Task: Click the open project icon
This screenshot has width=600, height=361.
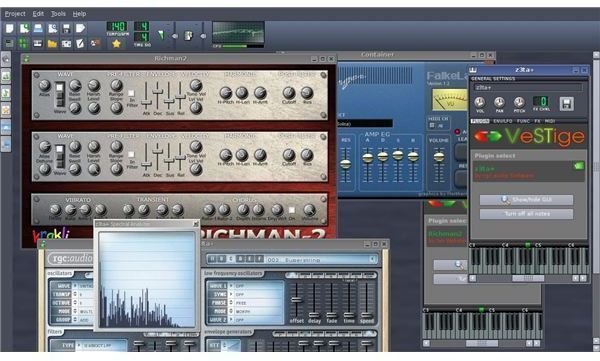Action: click(x=38, y=28)
